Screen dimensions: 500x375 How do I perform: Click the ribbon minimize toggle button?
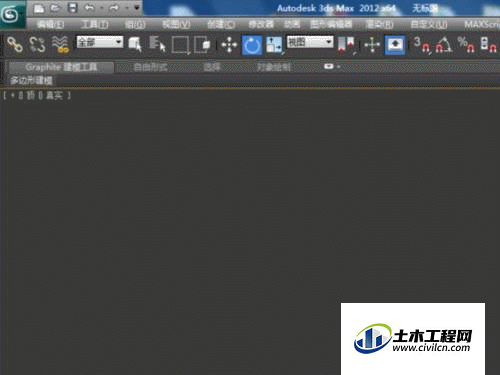pyautogui.click(x=329, y=67)
